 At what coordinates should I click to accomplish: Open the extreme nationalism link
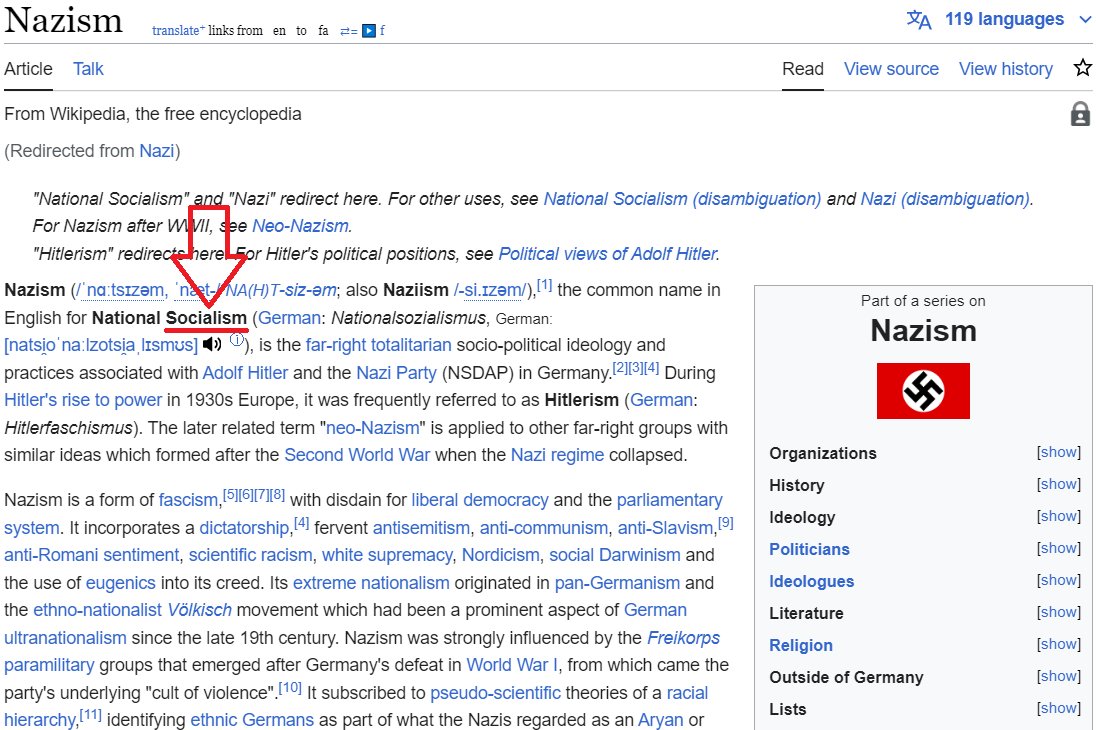[x=371, y=583]
